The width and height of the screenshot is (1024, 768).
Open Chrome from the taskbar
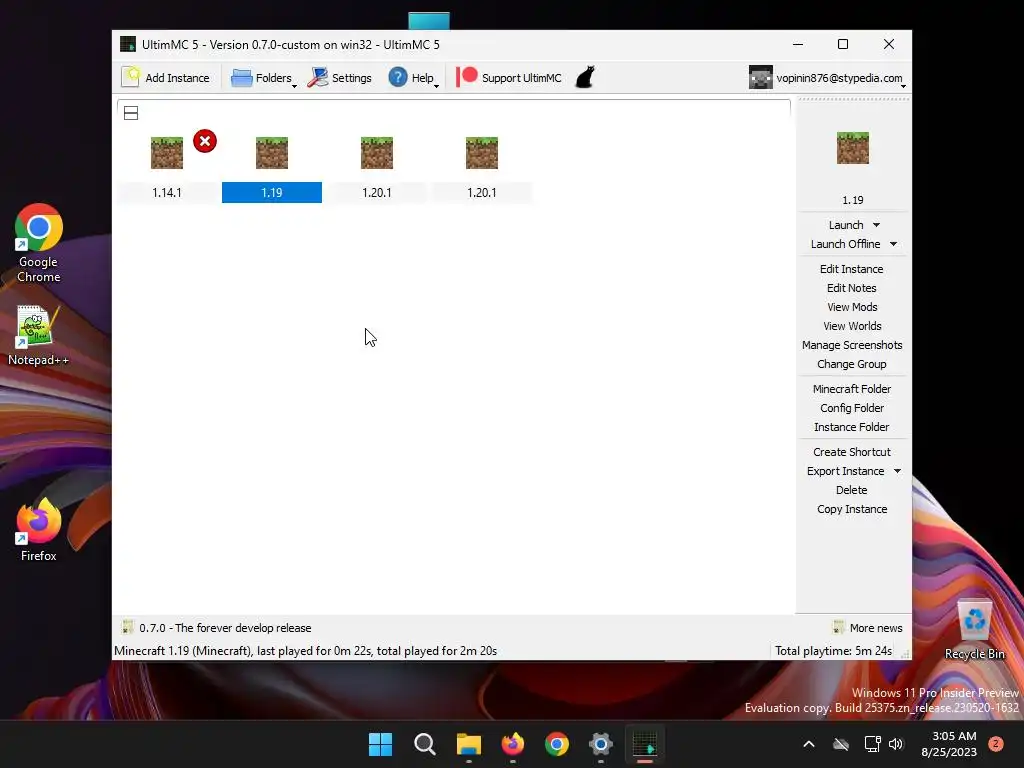coord(556,744)
